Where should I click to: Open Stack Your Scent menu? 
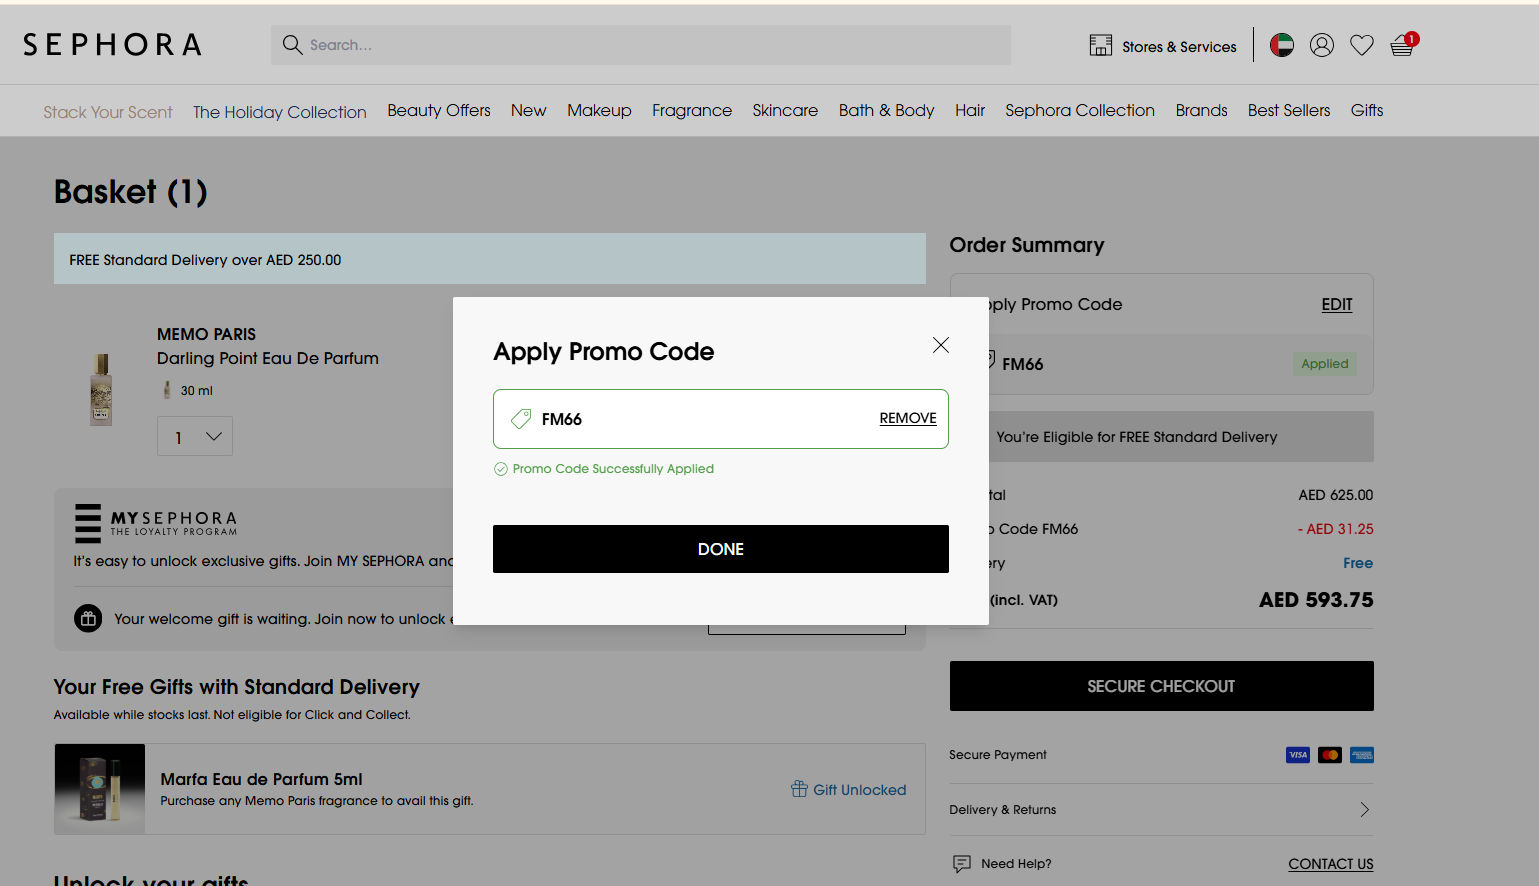[x=108, y=112]
